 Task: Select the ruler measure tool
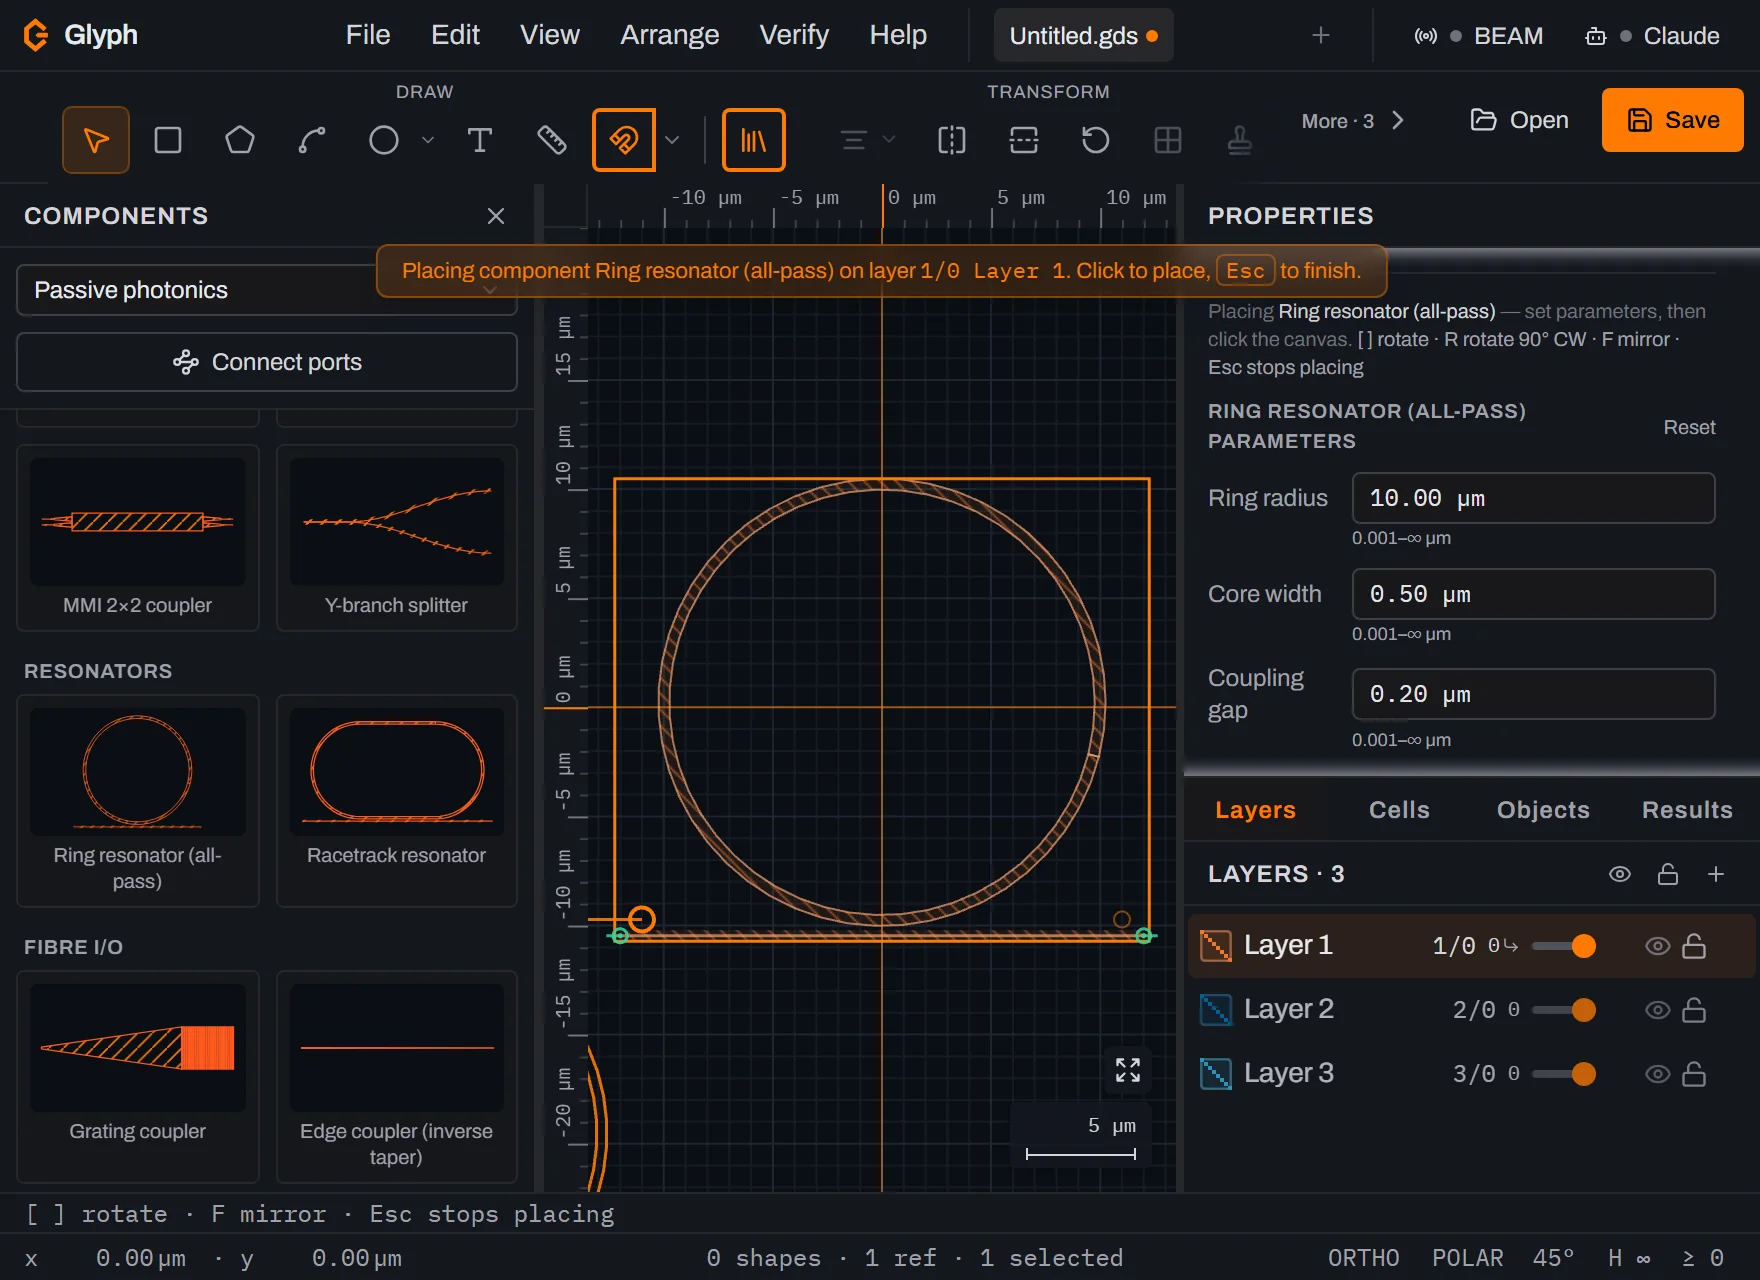tap(552, 140)
